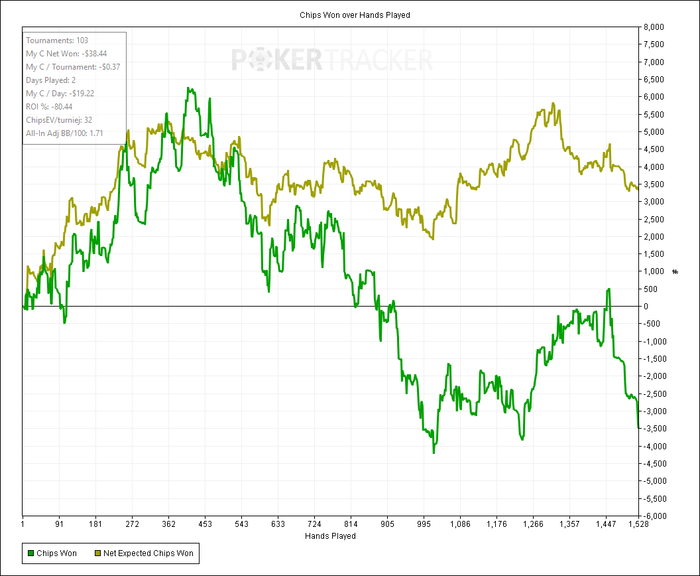700x576 pixels.
Task: Click the y-axis value 8,000
Action: click(654, 27)
